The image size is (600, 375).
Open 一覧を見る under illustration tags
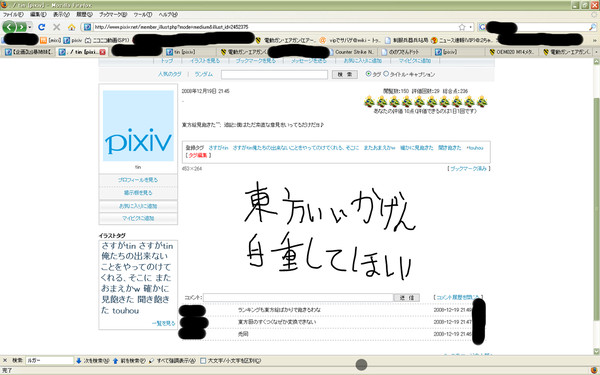coord(164,323)
